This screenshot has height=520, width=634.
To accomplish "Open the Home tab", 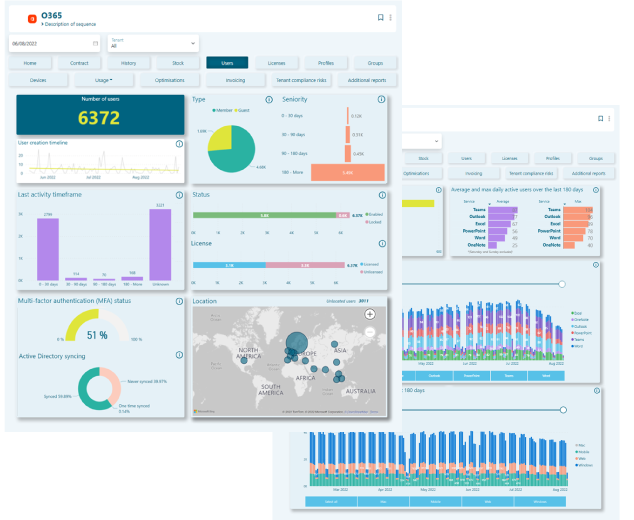I will (x=30, y=63).
